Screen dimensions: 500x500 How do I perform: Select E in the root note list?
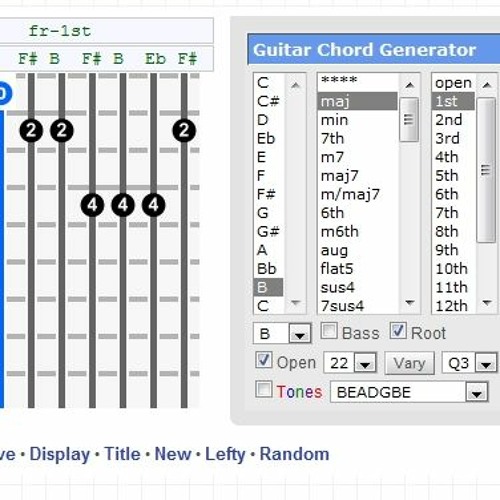(268, 157)
